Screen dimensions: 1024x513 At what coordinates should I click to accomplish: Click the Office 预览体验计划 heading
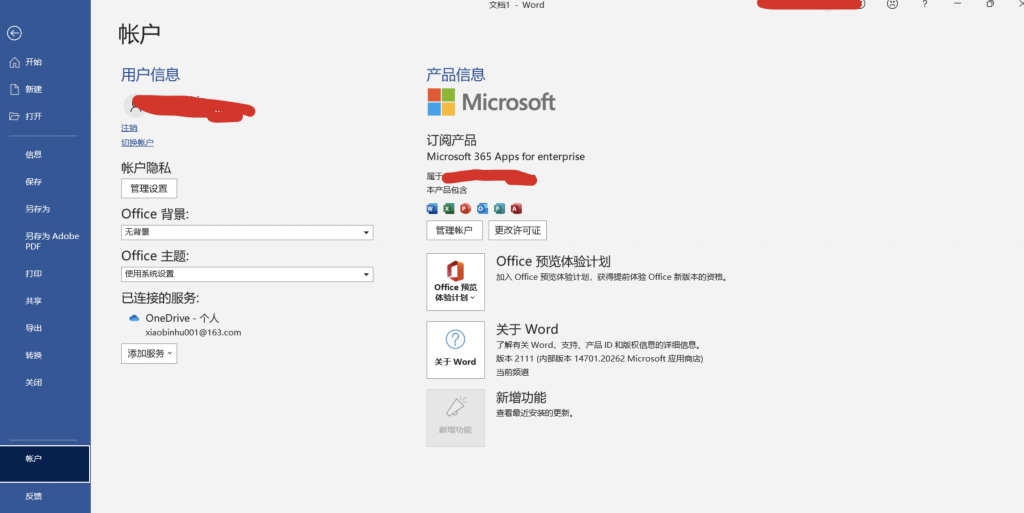(553, 262)
